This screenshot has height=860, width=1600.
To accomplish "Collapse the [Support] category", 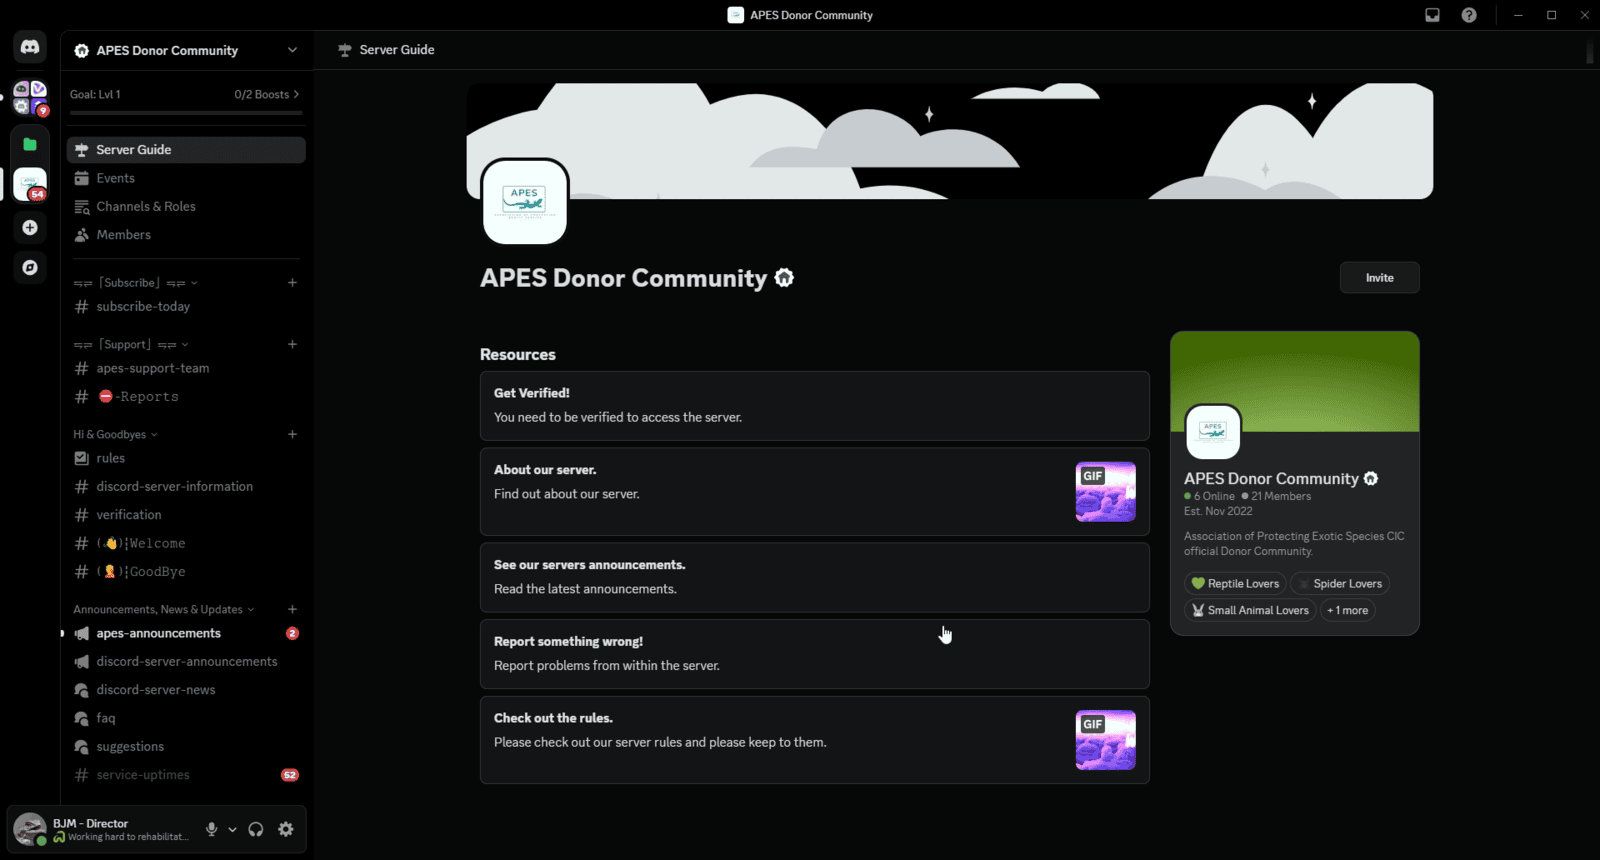I will point(131,344).
